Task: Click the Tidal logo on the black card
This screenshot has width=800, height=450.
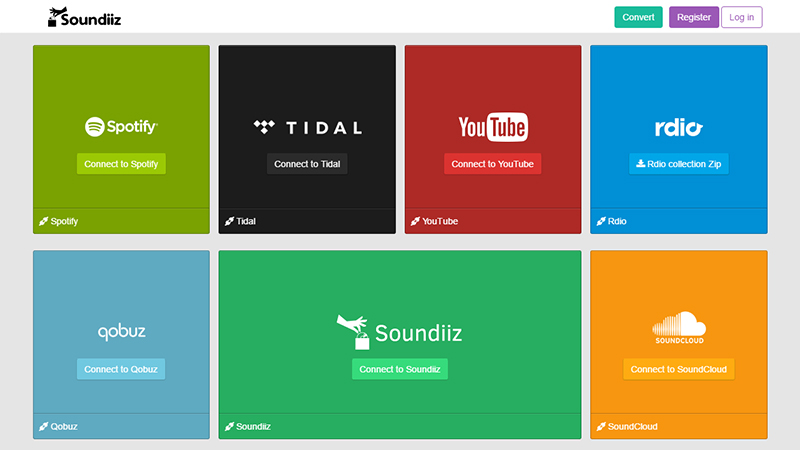Action: point(308,127)
